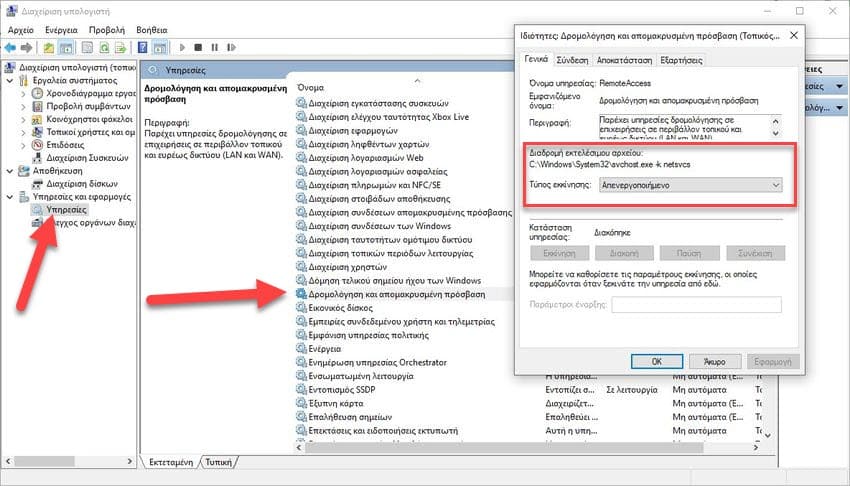Click the Παράμετροι έναρξης input field

(x=697, y=304)
